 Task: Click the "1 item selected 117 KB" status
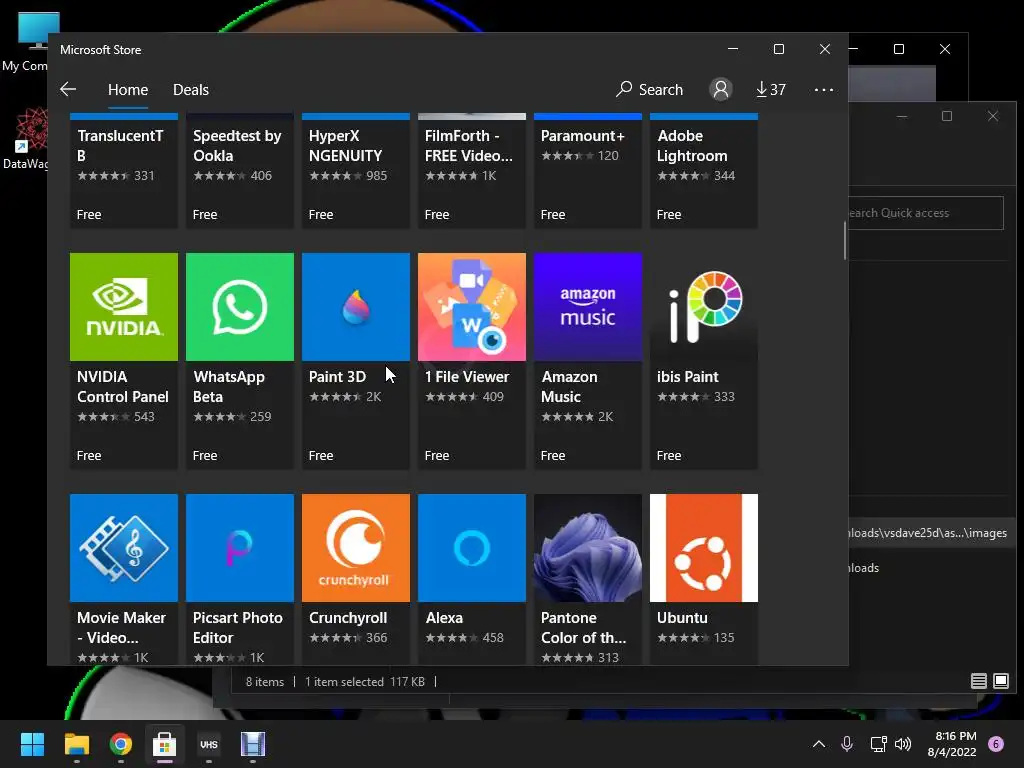pyautogui.click(x=365, y=682)
